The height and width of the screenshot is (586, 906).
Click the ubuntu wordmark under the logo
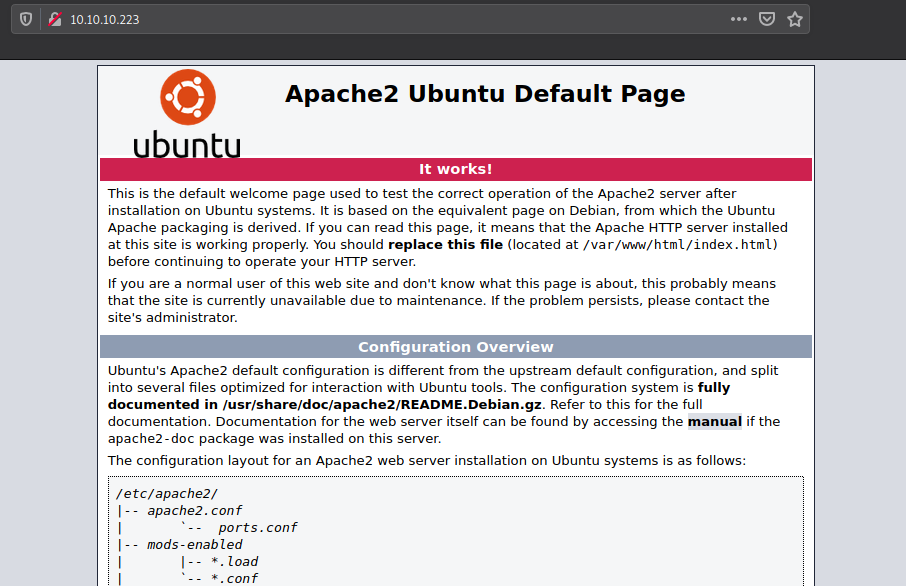(187, 144)
